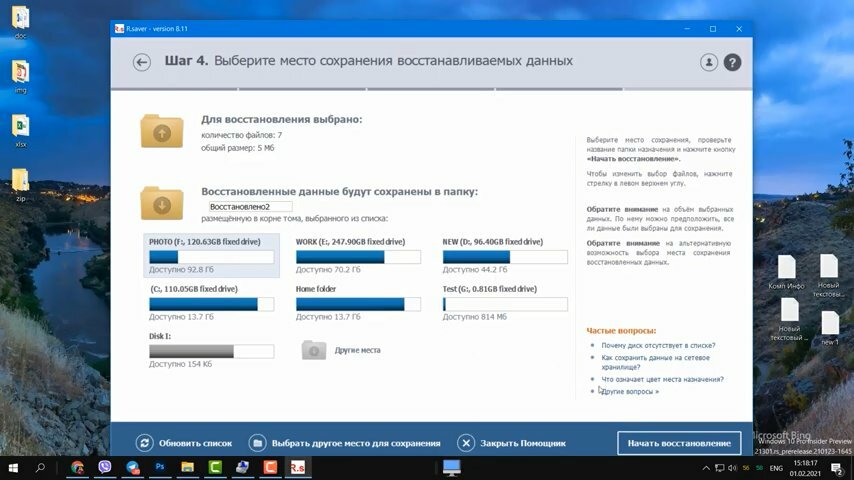Open Camtasia green C taskbar icon
854x480 pixels.
click(215, 467)
